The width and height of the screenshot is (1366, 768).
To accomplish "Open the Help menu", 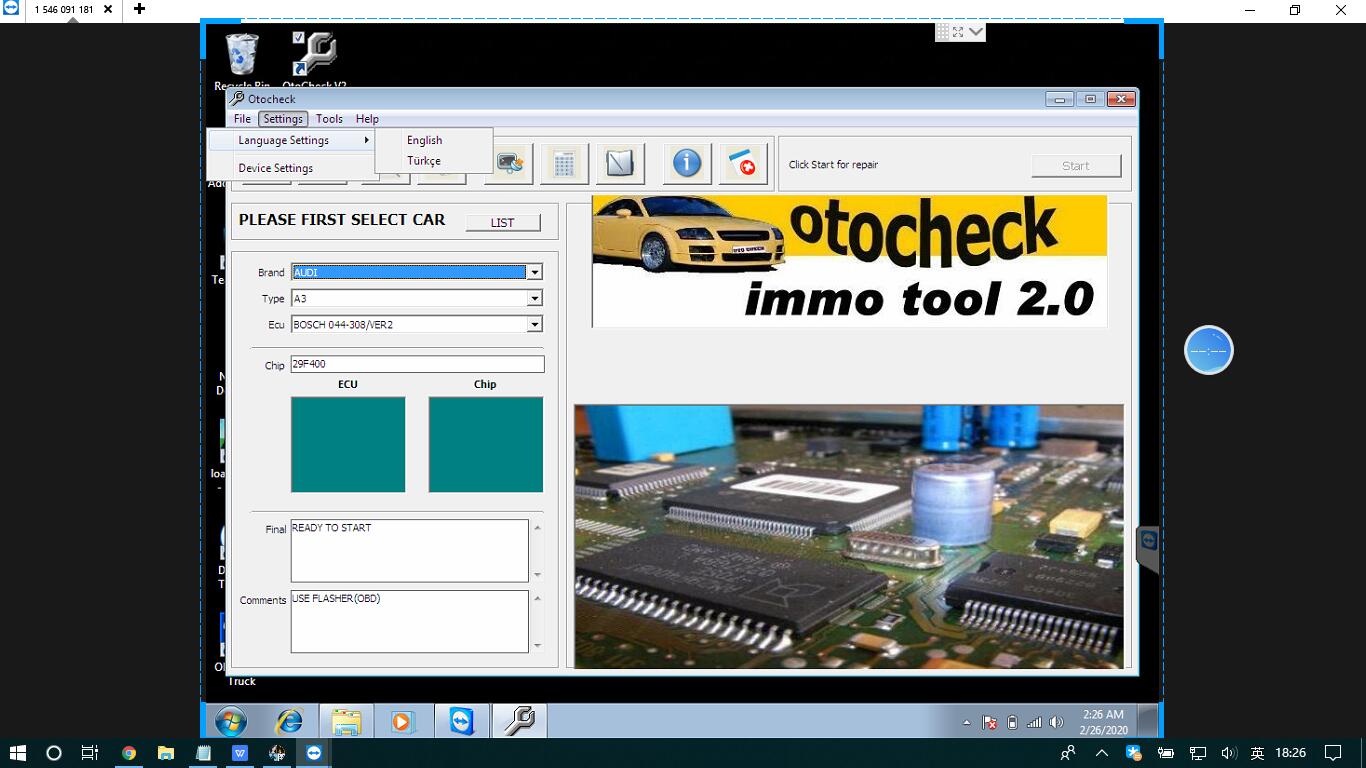I will pos(367,118).
